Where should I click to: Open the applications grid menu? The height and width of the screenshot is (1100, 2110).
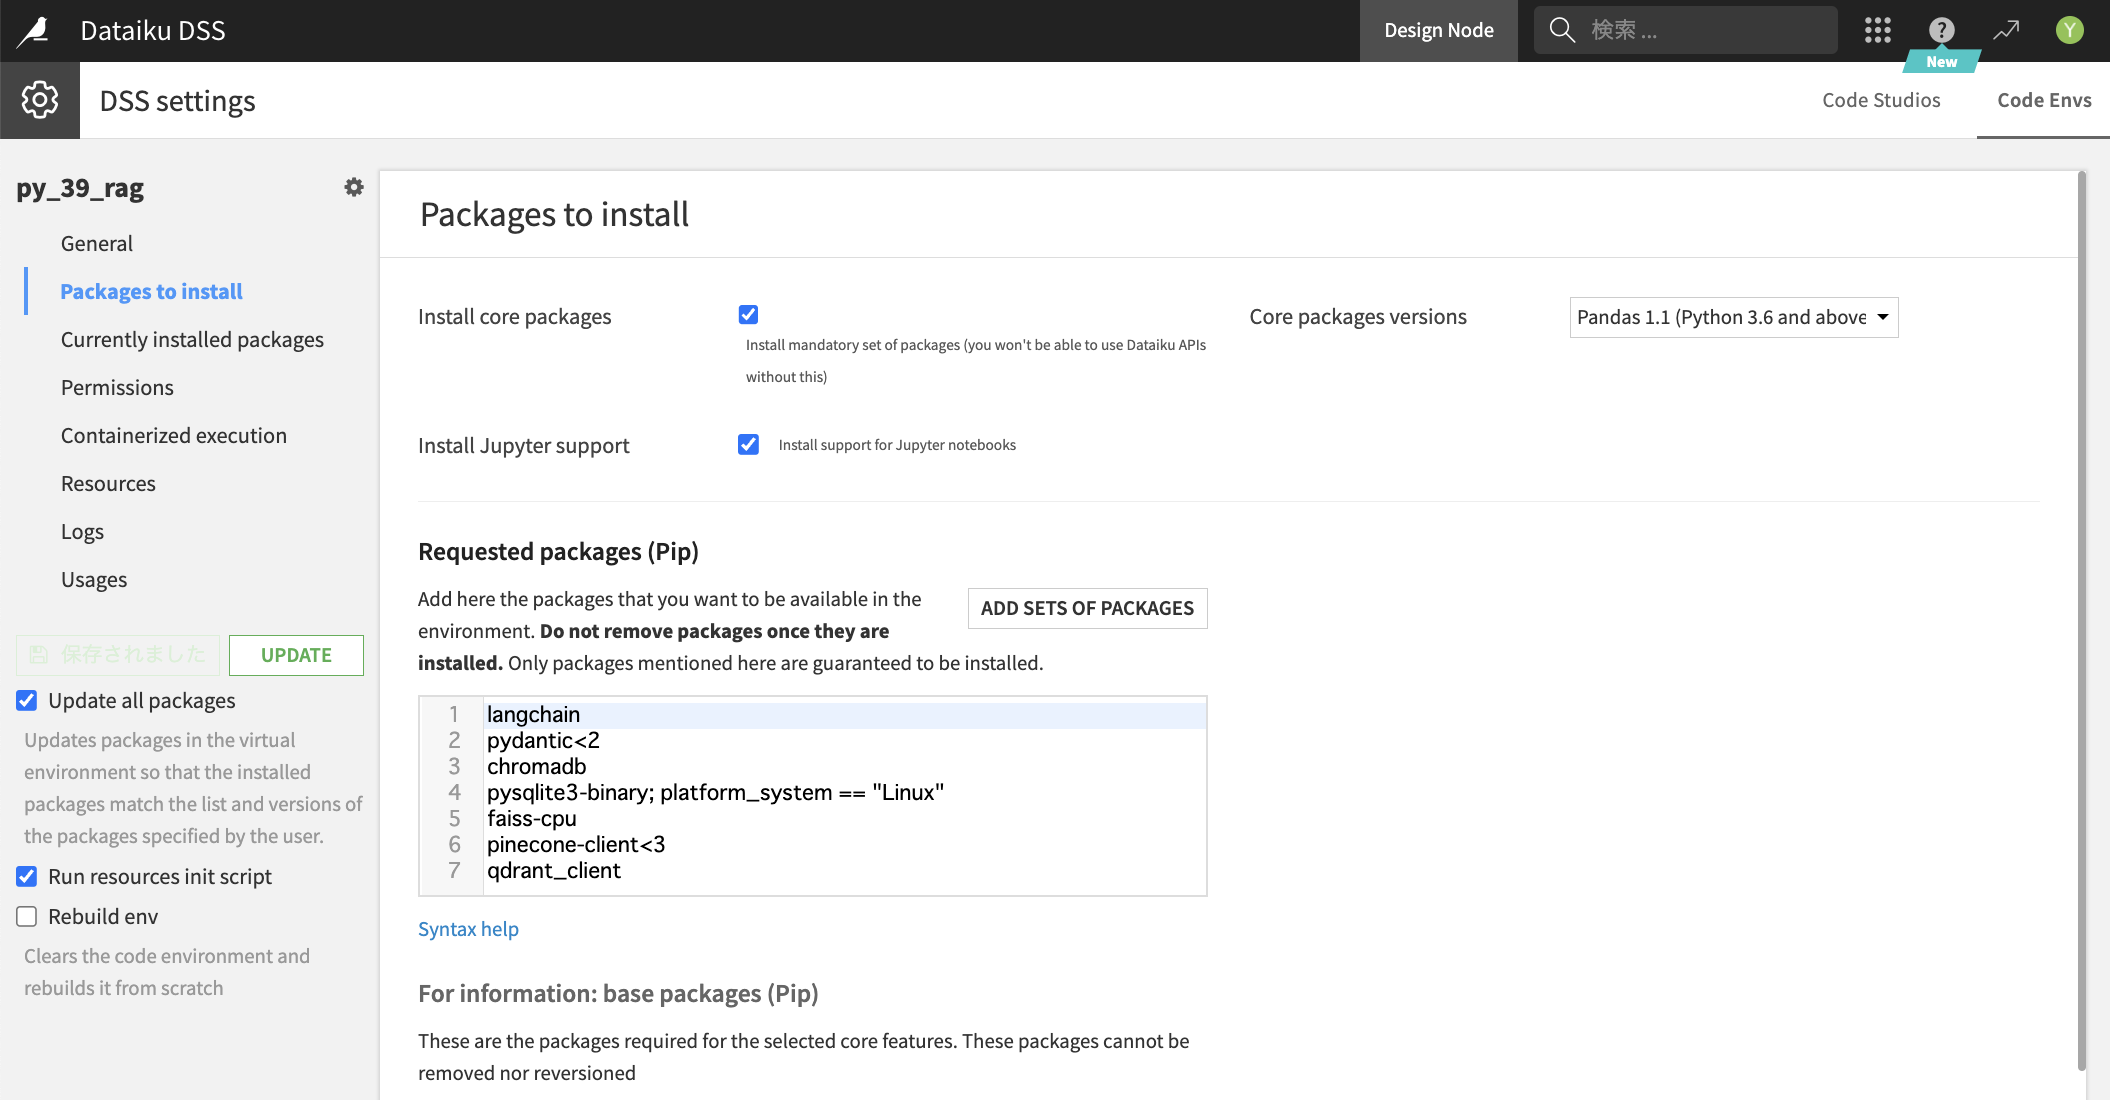pyautogui.click(x=1878, y=30)
